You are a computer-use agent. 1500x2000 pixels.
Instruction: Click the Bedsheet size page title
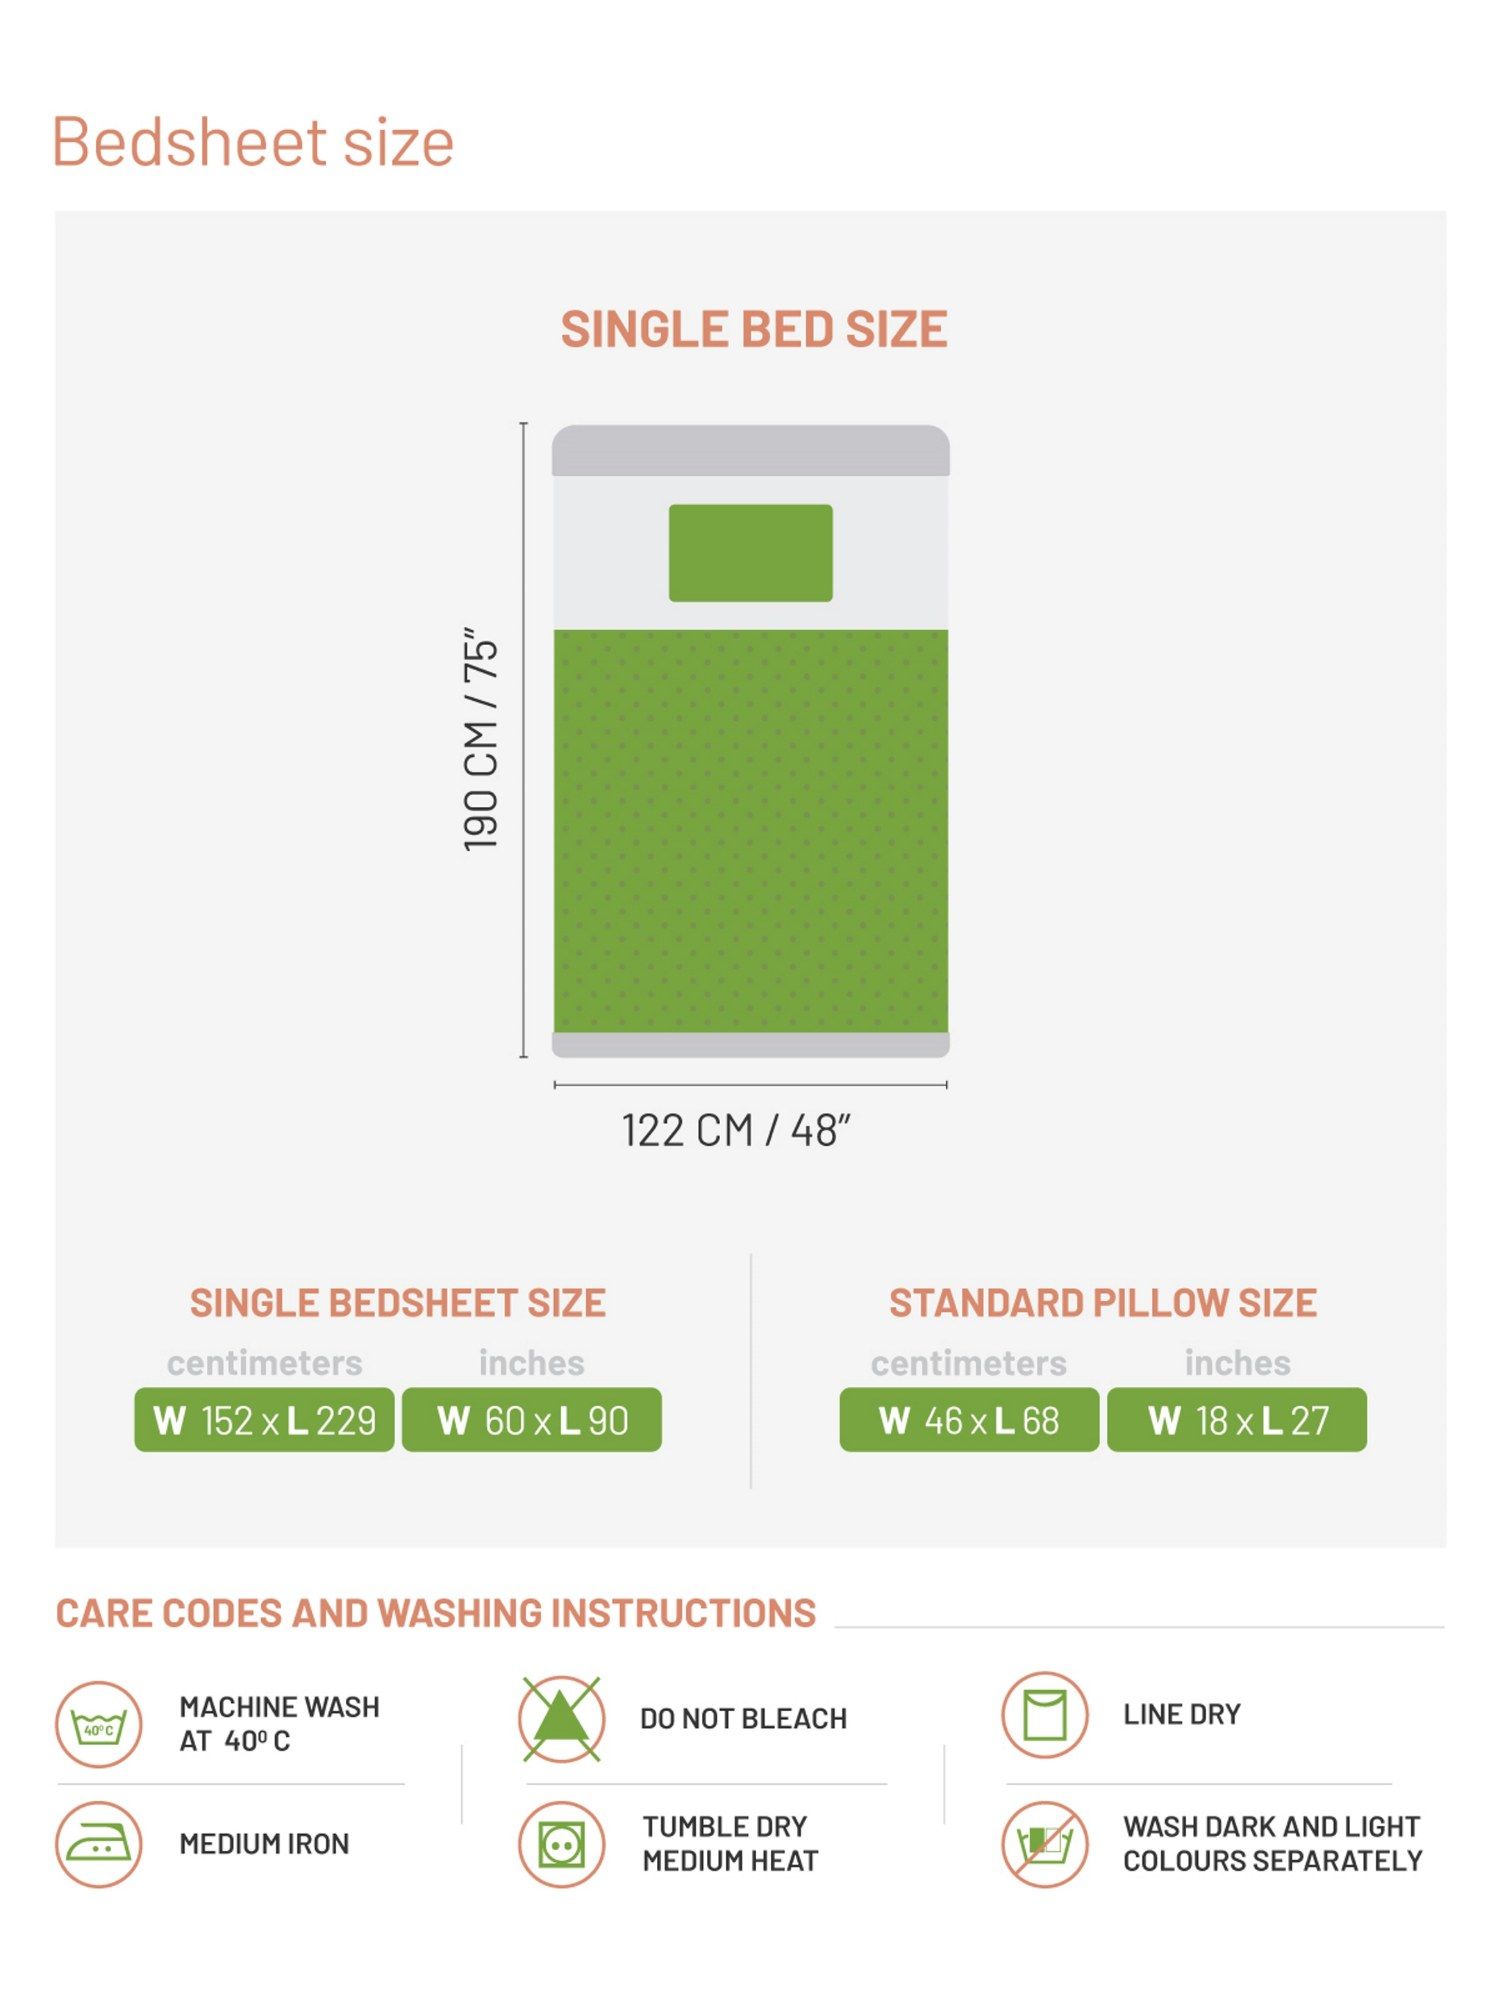[253, 142]
